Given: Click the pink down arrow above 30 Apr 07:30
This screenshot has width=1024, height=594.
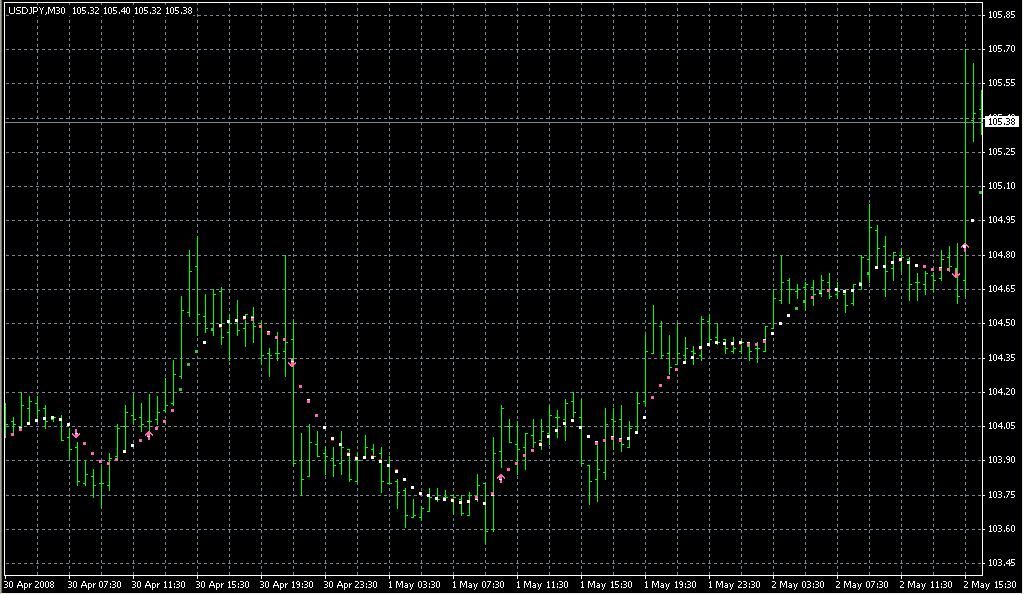Looking at the screenshot, I should point(76,434).
